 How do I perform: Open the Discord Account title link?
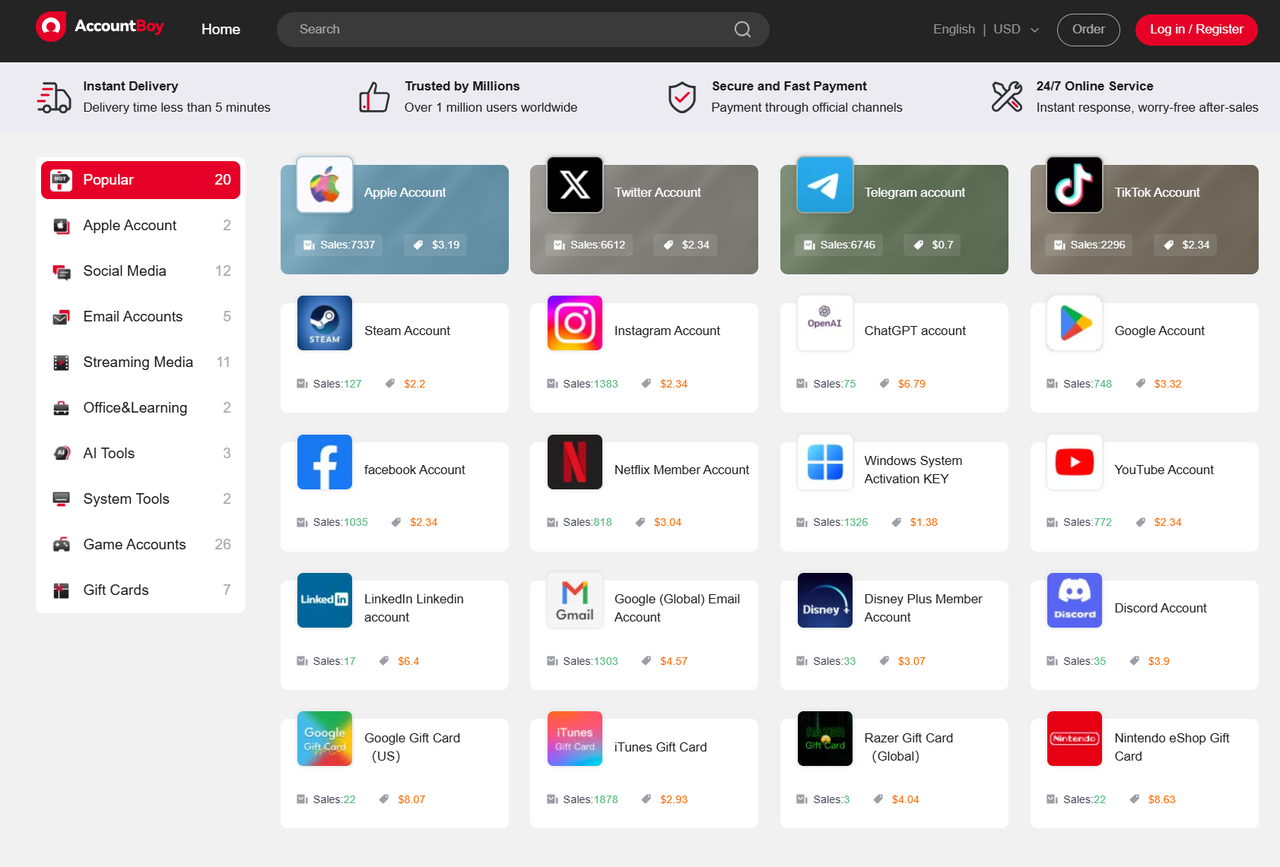[x=1160, y=608]
